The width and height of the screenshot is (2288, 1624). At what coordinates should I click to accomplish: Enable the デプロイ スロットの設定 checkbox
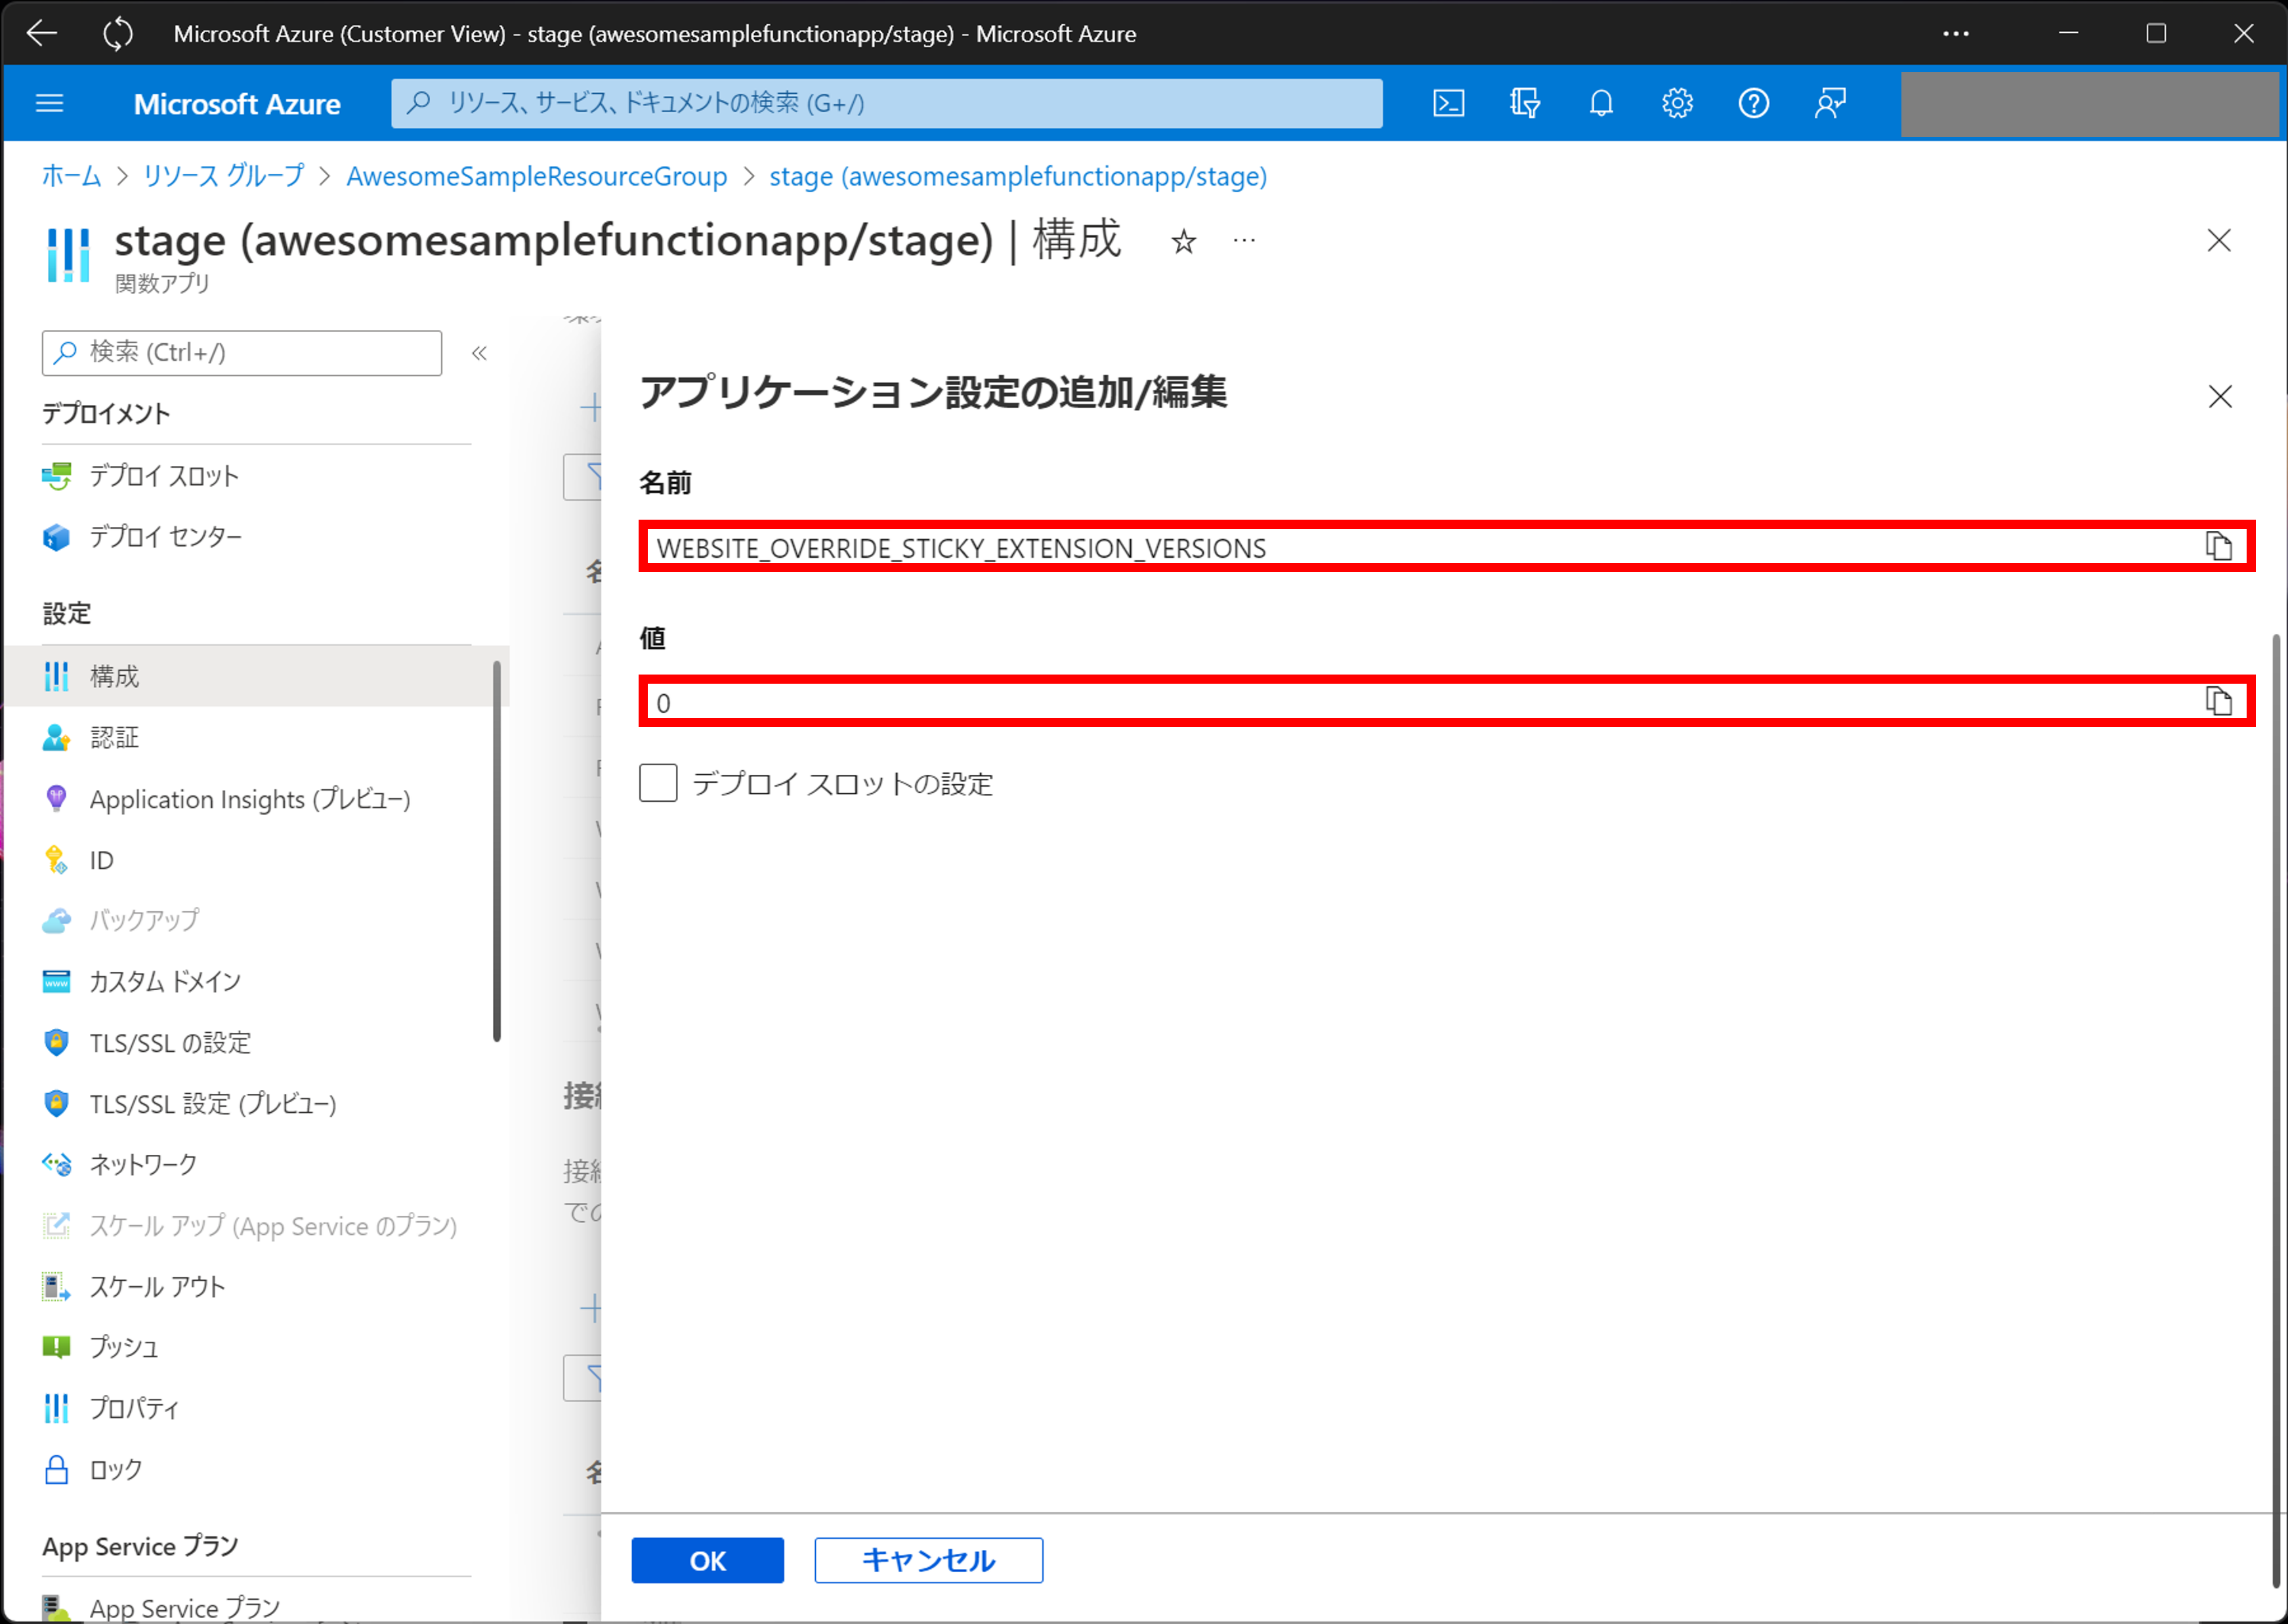658,783
